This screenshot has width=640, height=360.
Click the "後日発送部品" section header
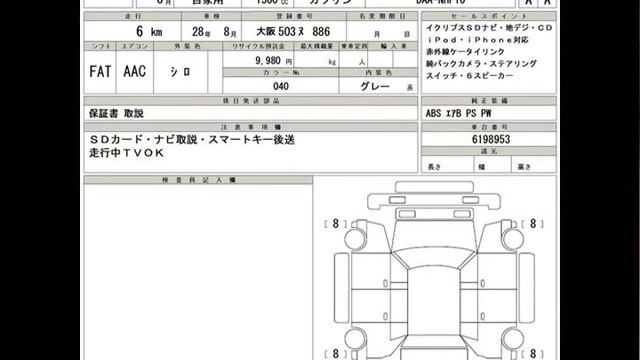[x=251, y=100]
